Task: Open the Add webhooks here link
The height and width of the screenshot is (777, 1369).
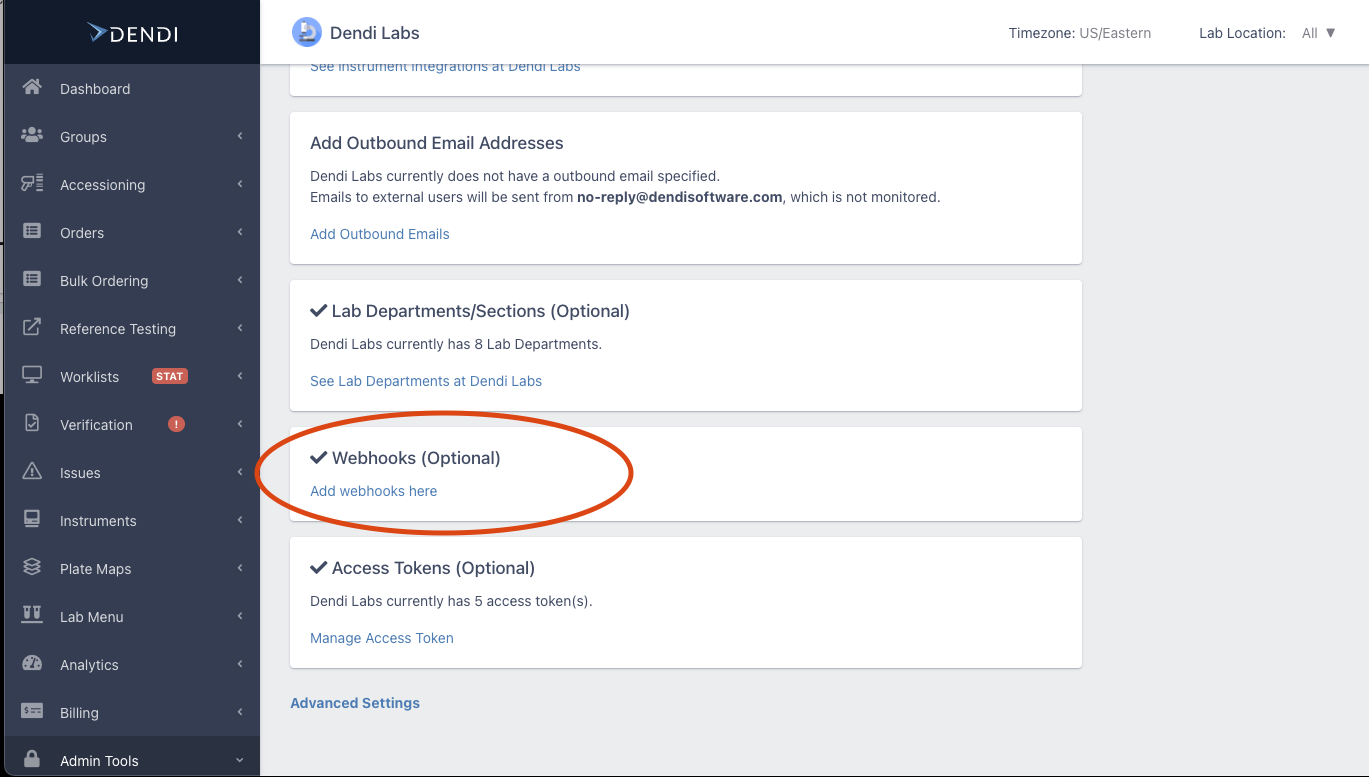Action: pos(373,491)
